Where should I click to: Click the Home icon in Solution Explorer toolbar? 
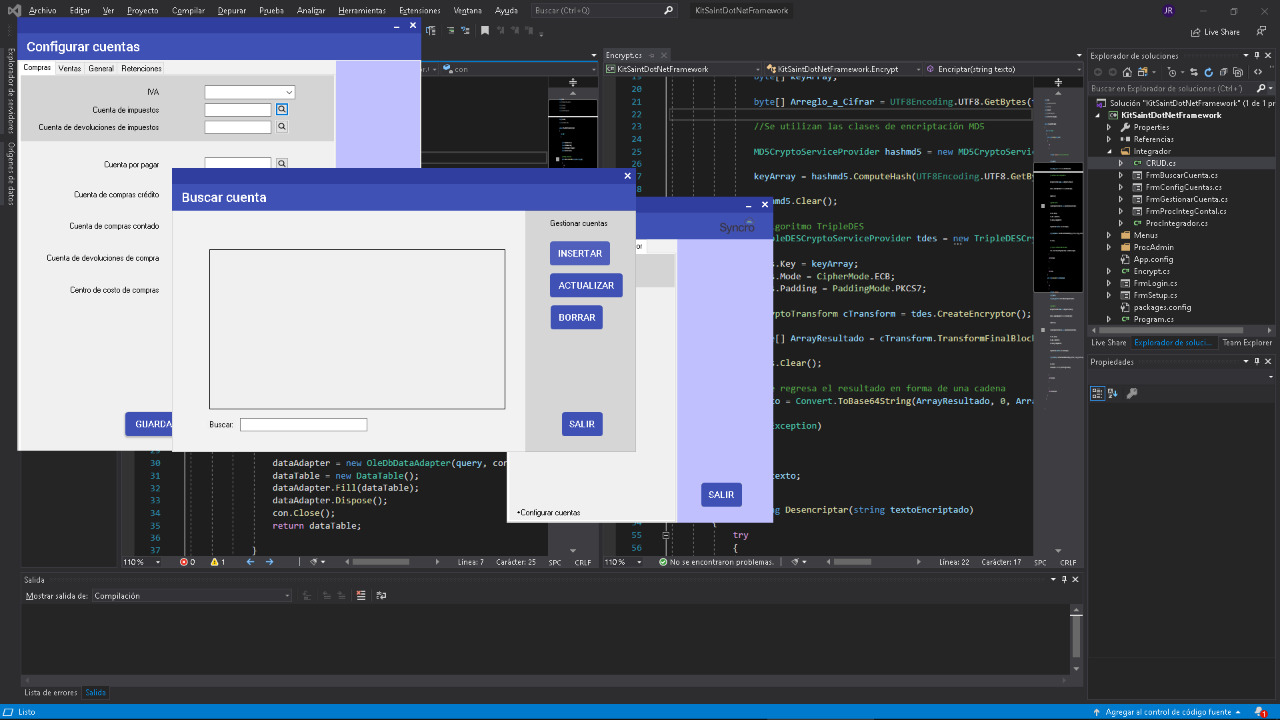click(1128, 71)
